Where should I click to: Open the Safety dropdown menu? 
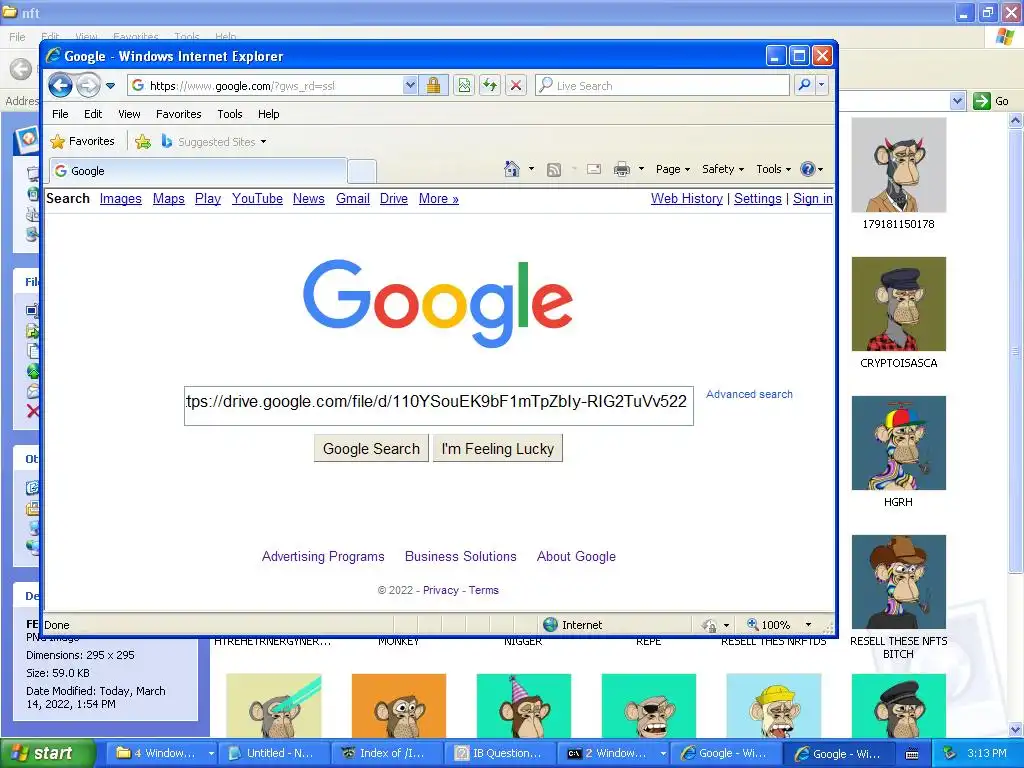coord(723,169)
